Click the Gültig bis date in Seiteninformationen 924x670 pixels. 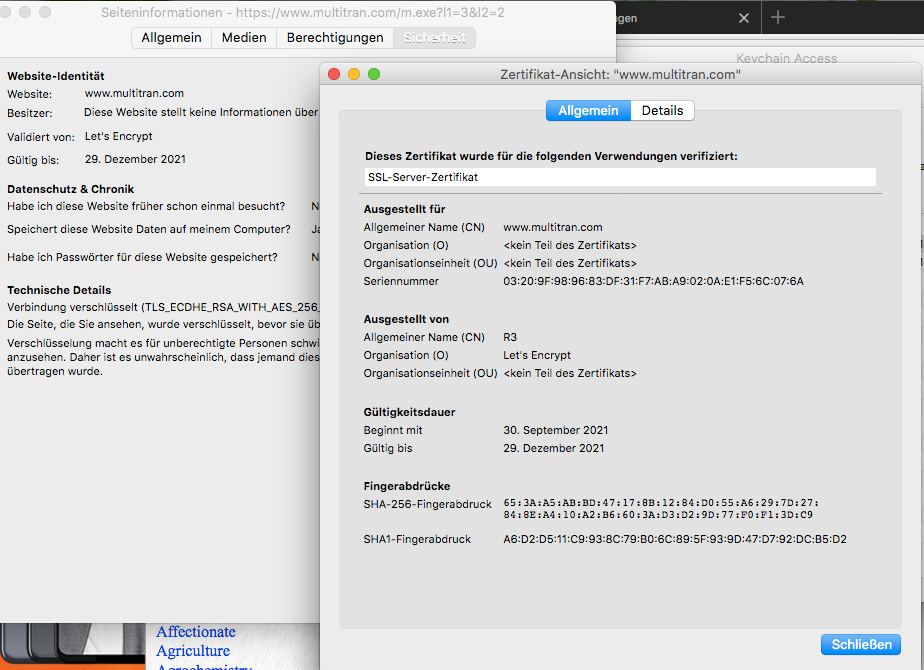pyautogui.click(x=135, y=159)
